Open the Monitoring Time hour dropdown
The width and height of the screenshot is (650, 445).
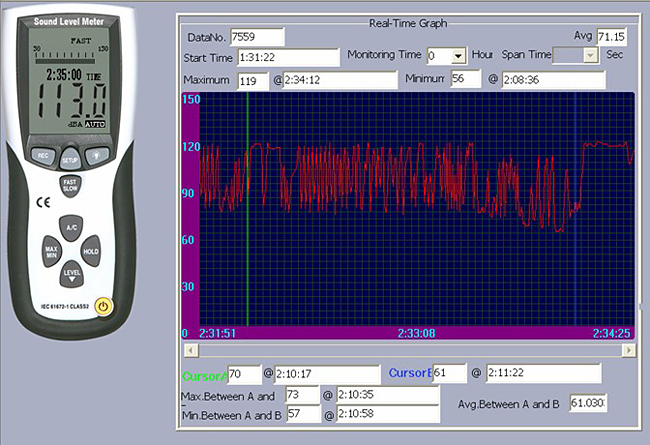pyautogui.click(x=459, y=57)
